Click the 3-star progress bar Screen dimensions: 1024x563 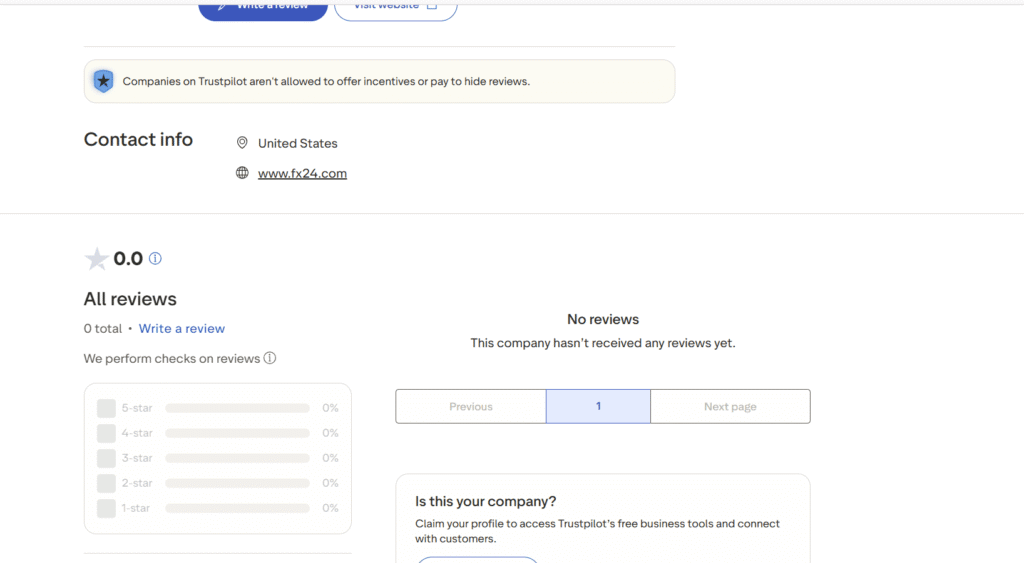tap(237, 458)
